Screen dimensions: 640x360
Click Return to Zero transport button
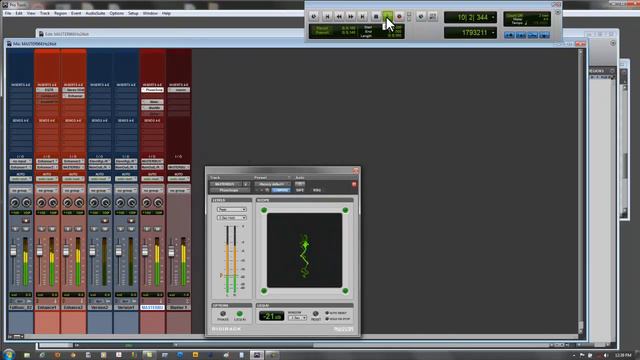click(327, 16)
